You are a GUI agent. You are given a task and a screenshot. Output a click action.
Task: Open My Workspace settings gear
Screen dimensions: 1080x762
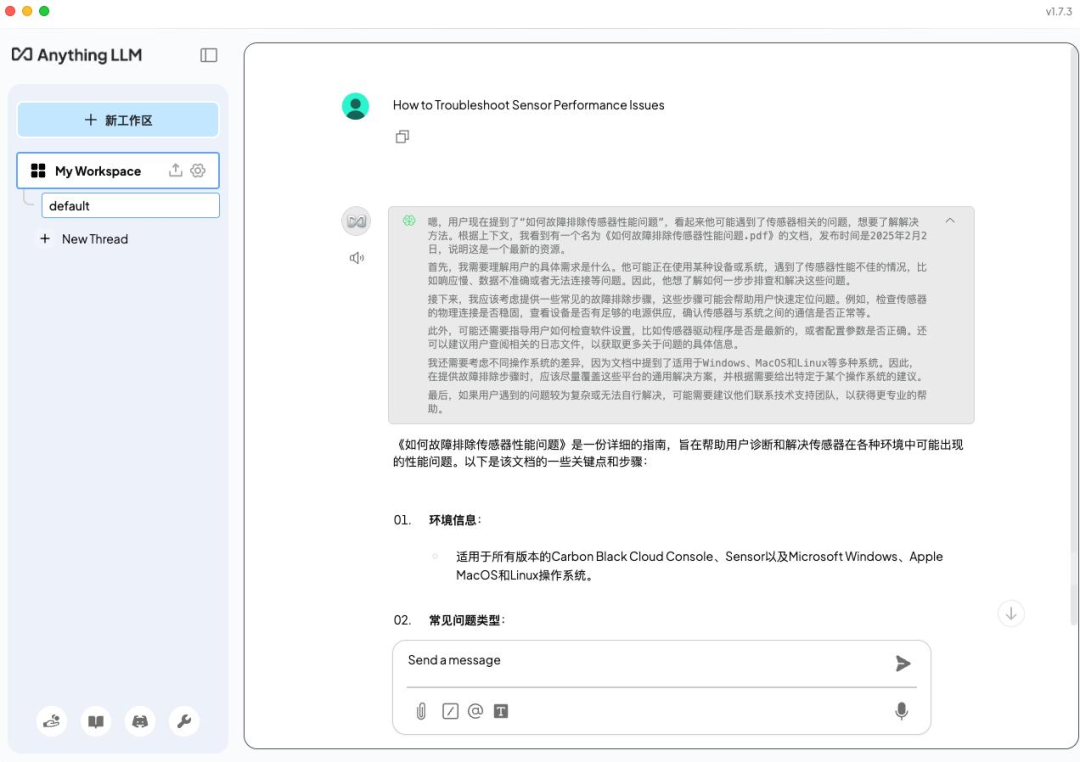[x=198, y=170]
